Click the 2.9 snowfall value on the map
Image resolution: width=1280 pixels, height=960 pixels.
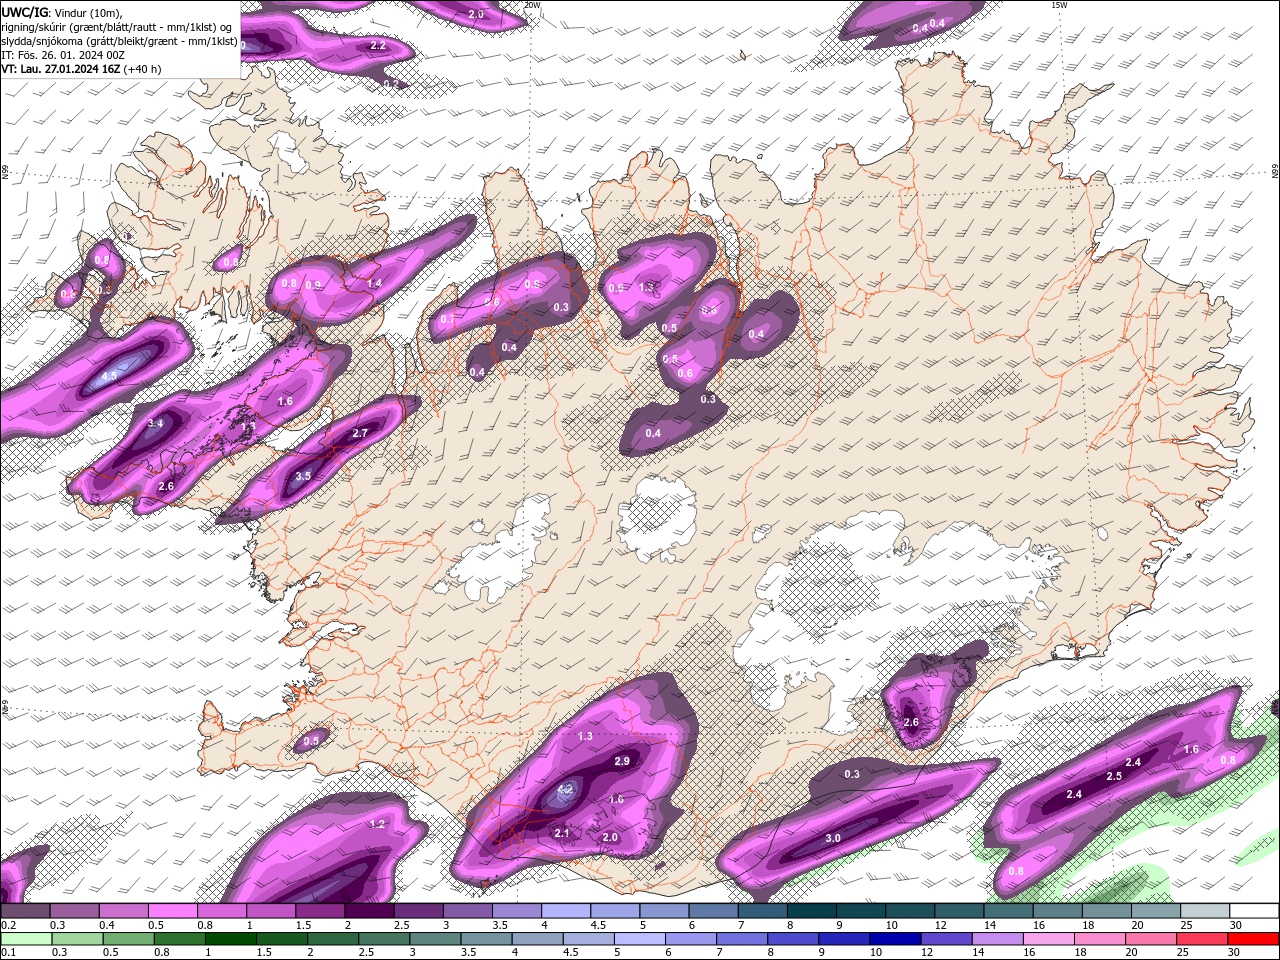click(x=622, y=761)
